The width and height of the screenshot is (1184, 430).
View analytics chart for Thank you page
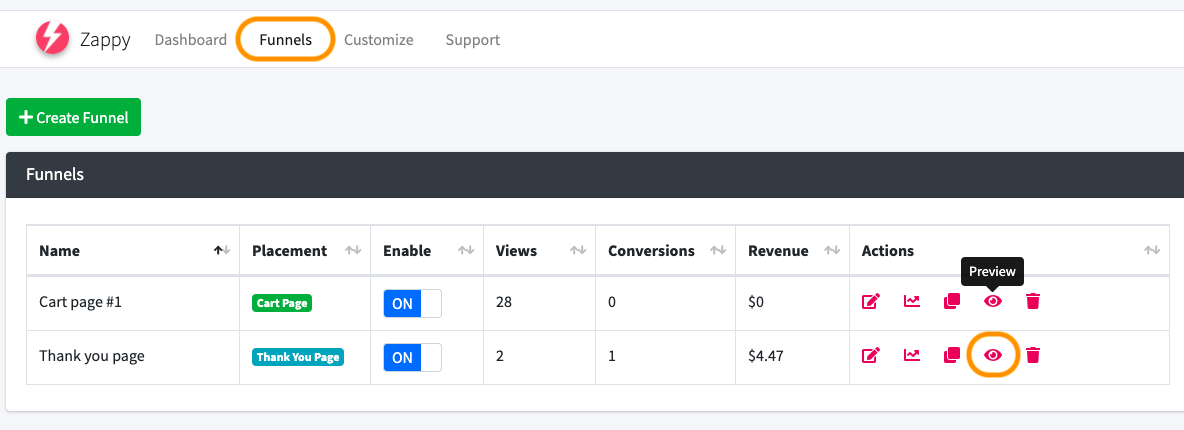(911, 355)
